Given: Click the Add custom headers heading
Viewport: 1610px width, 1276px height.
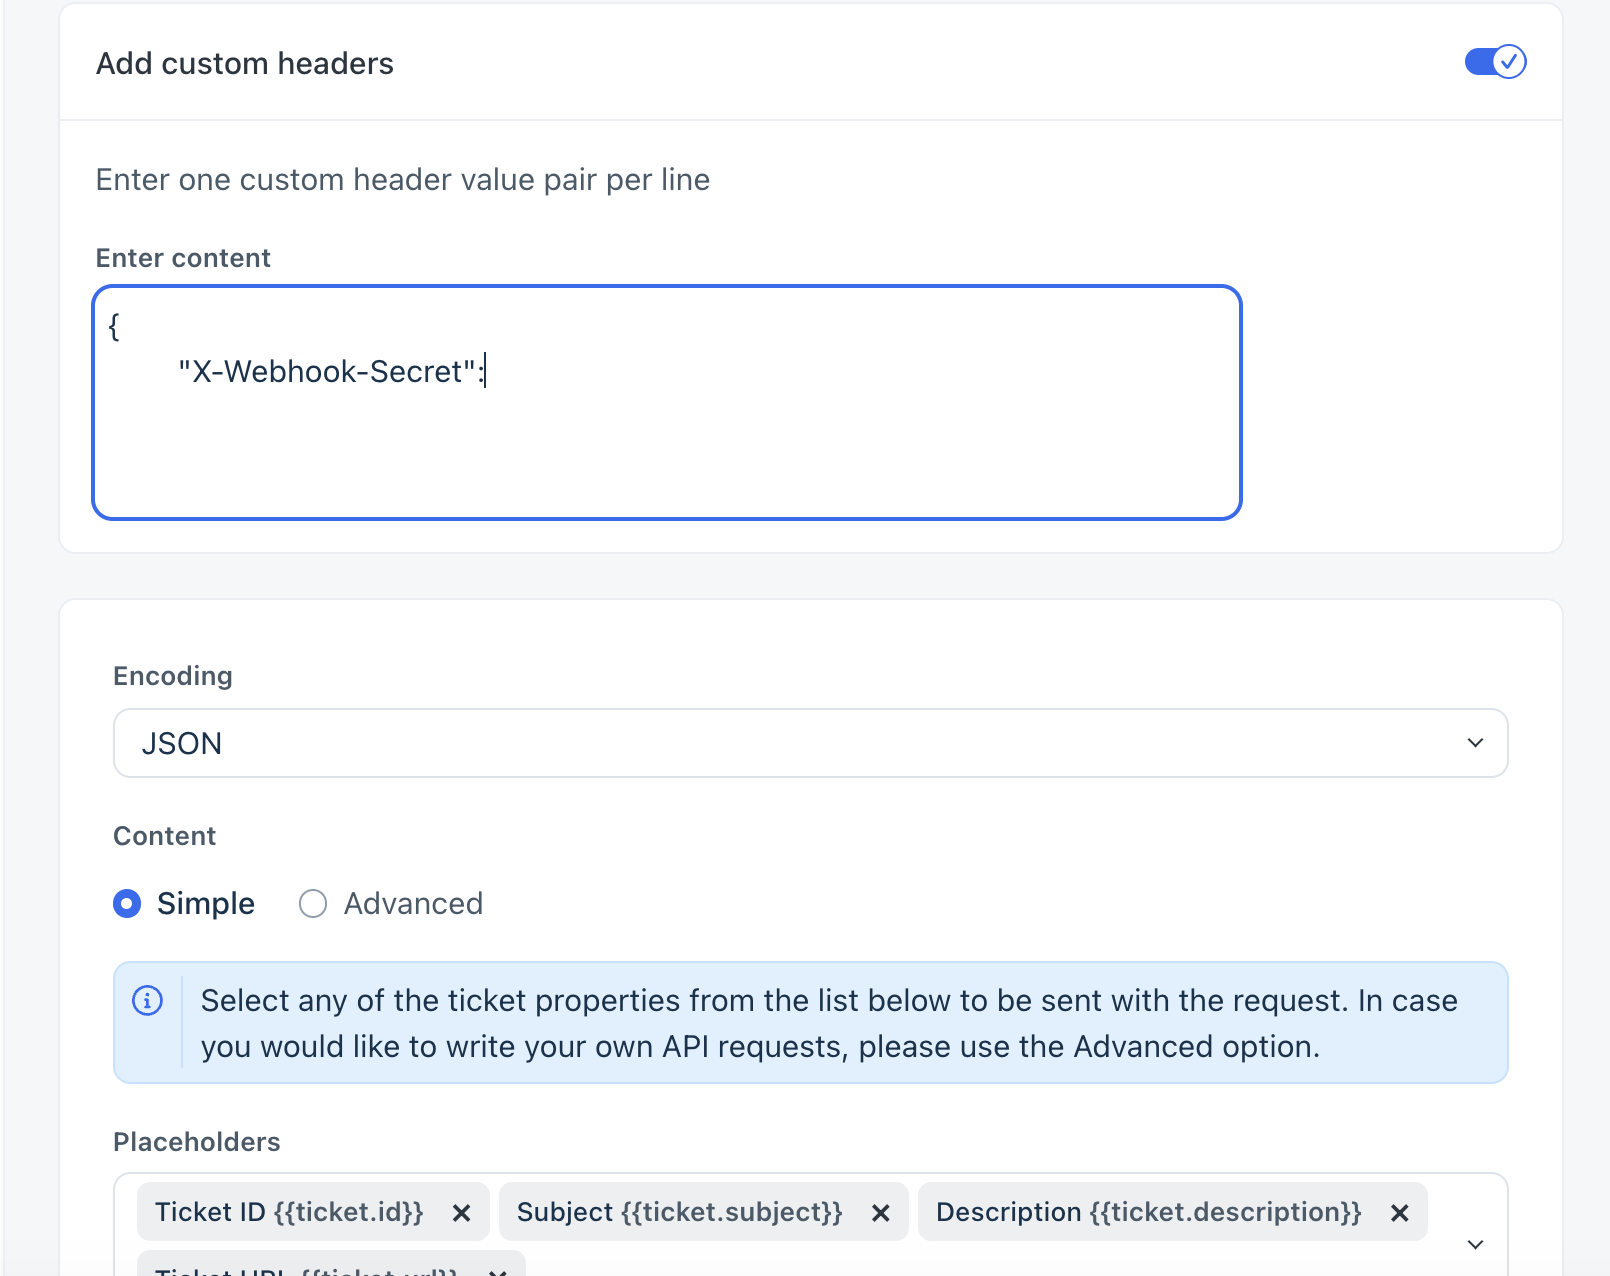Looking at the screenshot, I should pyautogui.click(x=245, y=63).
